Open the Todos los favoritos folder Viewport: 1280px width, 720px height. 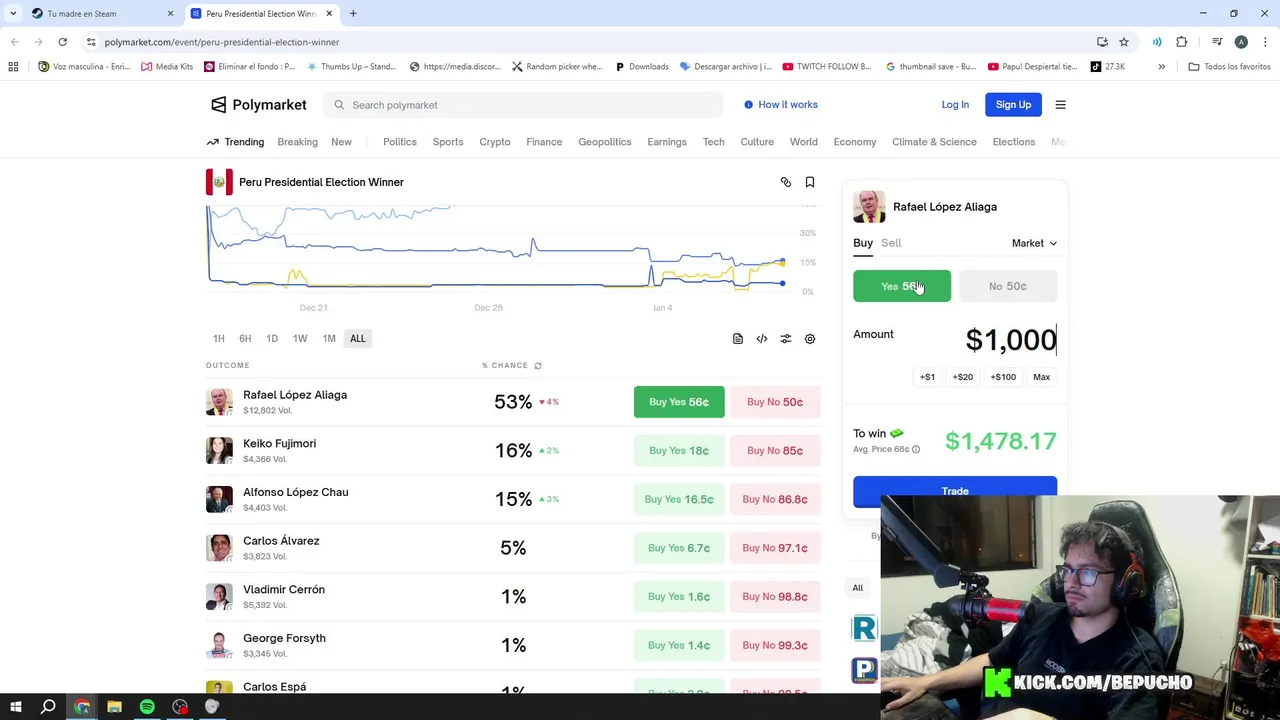pos(1228,67)
